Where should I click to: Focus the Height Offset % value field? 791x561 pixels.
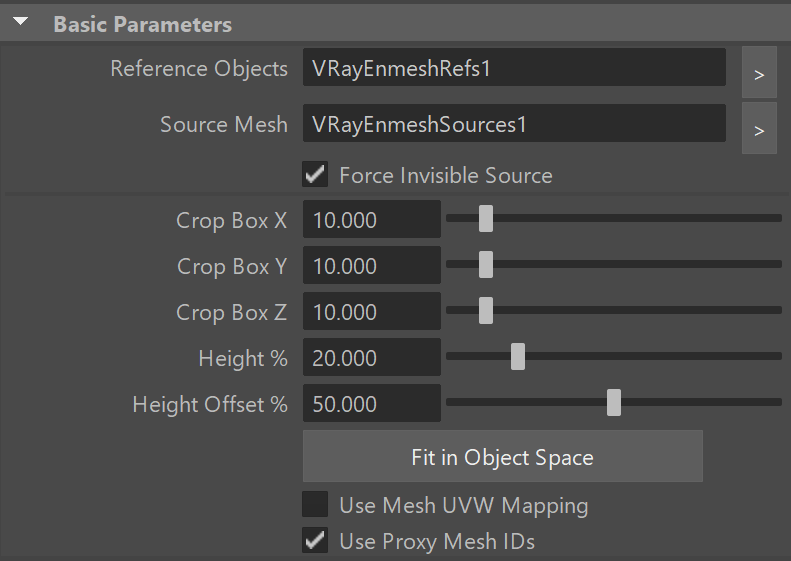pos(372,403)
